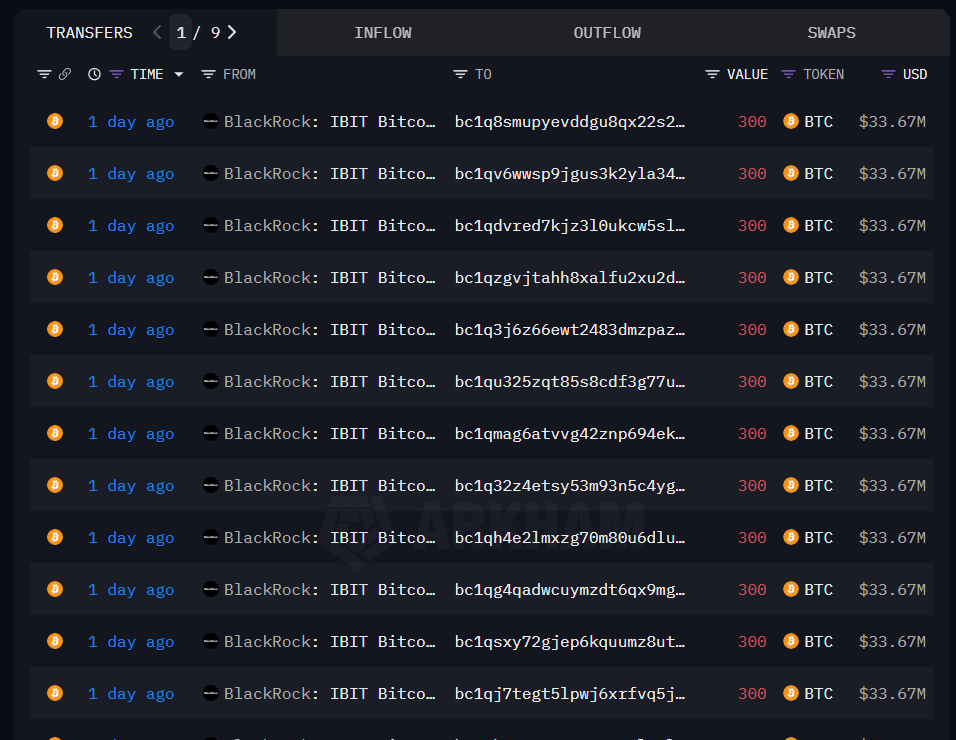Open BlackRock IBIT sender on the bc1q8smupyevddgu8qx22s2 row
The image size is (956, 740).
coord(330,121)
